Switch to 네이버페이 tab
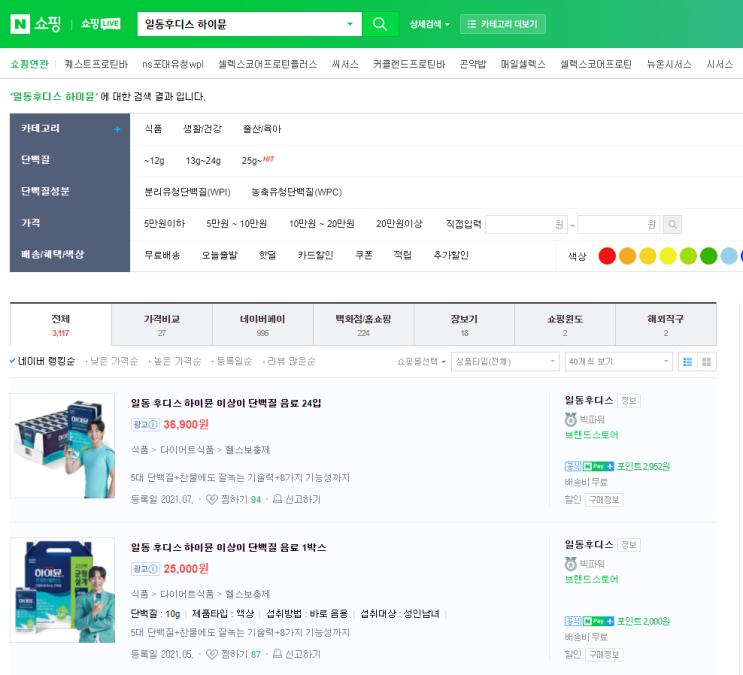Screen dimensions: 743x675 click(263, 325)
